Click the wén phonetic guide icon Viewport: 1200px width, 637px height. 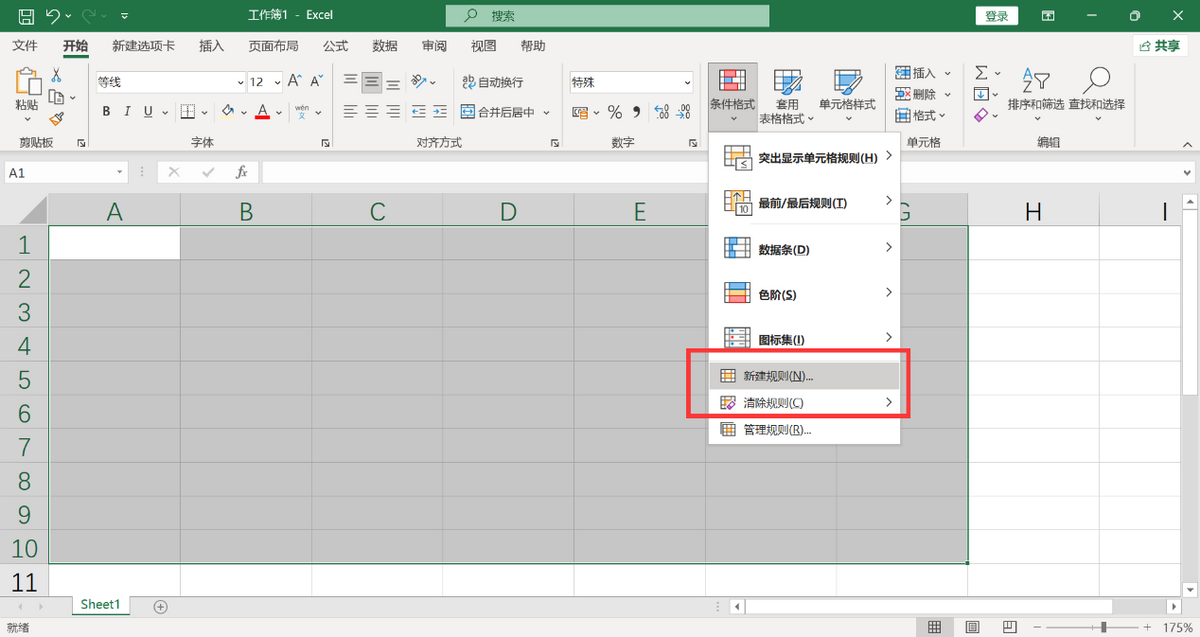pos(302,112)
